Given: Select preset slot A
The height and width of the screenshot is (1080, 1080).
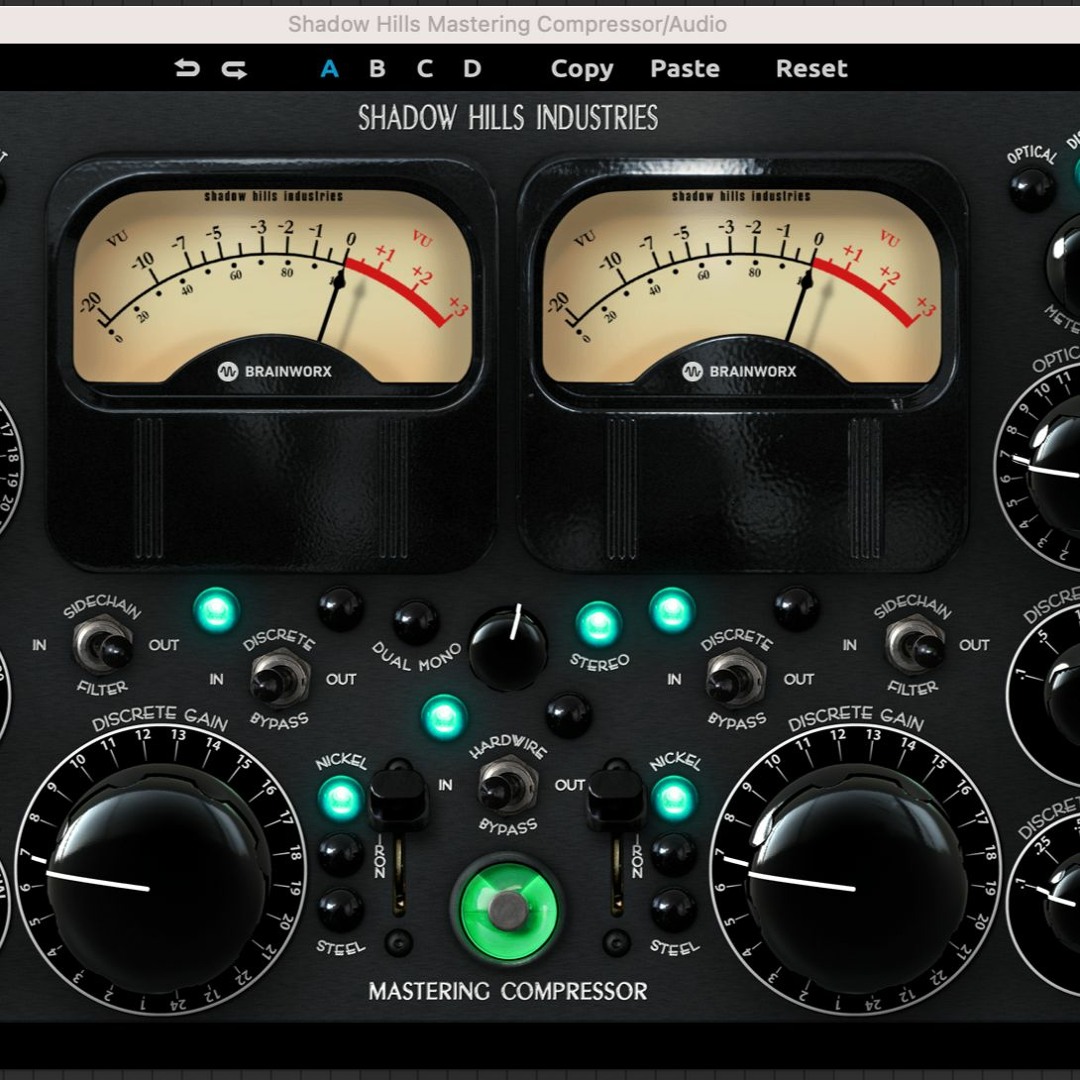Looking at the screenshot, I should [x=329, y=69].
